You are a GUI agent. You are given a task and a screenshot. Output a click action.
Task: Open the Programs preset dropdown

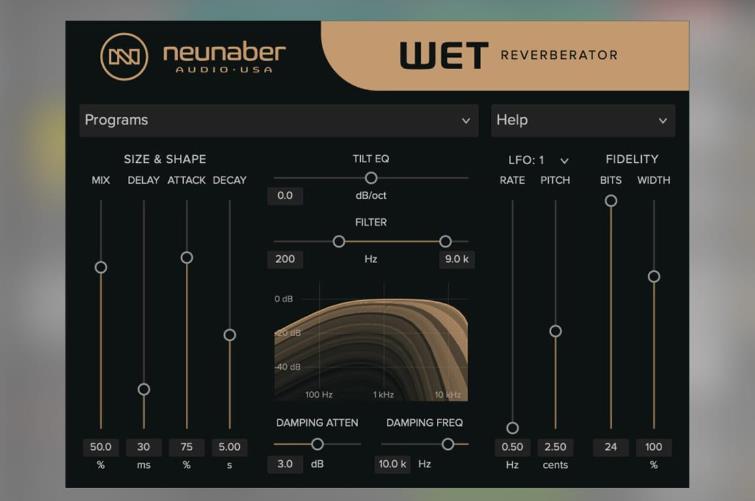coord(279,120)
